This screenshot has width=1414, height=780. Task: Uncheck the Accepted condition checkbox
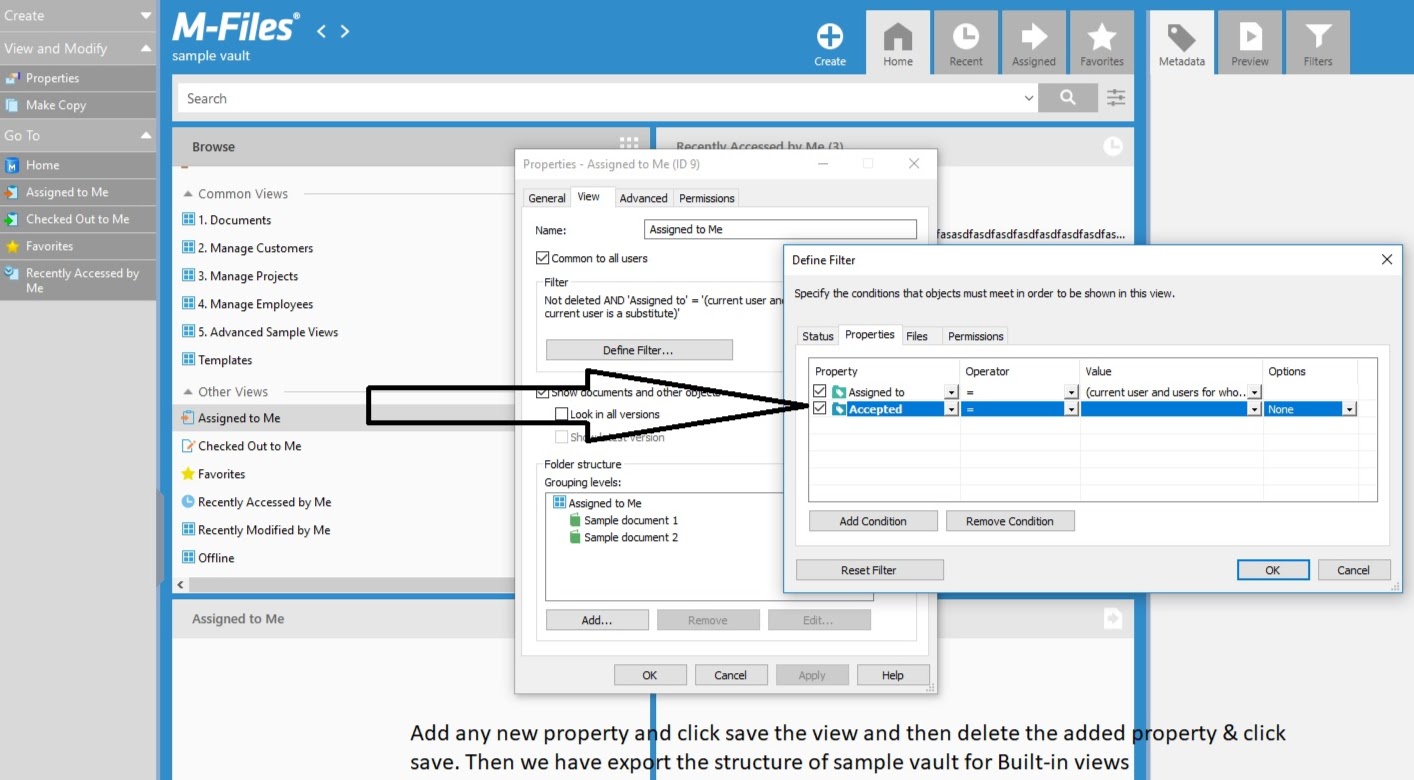tap(820, 409)
